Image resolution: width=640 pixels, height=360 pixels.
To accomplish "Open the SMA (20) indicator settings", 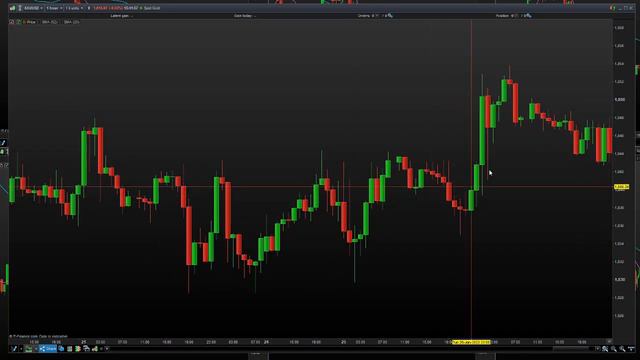I will (x=71, y=22).
